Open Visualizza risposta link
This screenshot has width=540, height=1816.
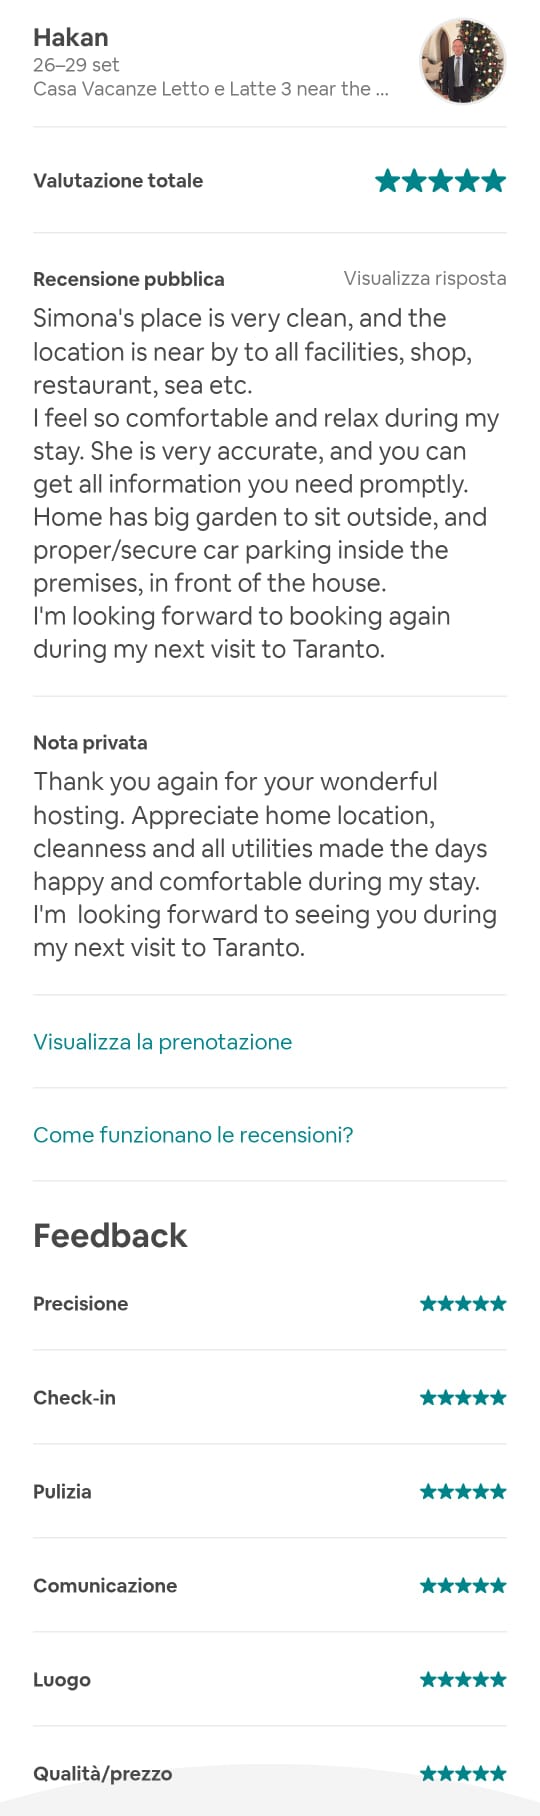[425, 278]
